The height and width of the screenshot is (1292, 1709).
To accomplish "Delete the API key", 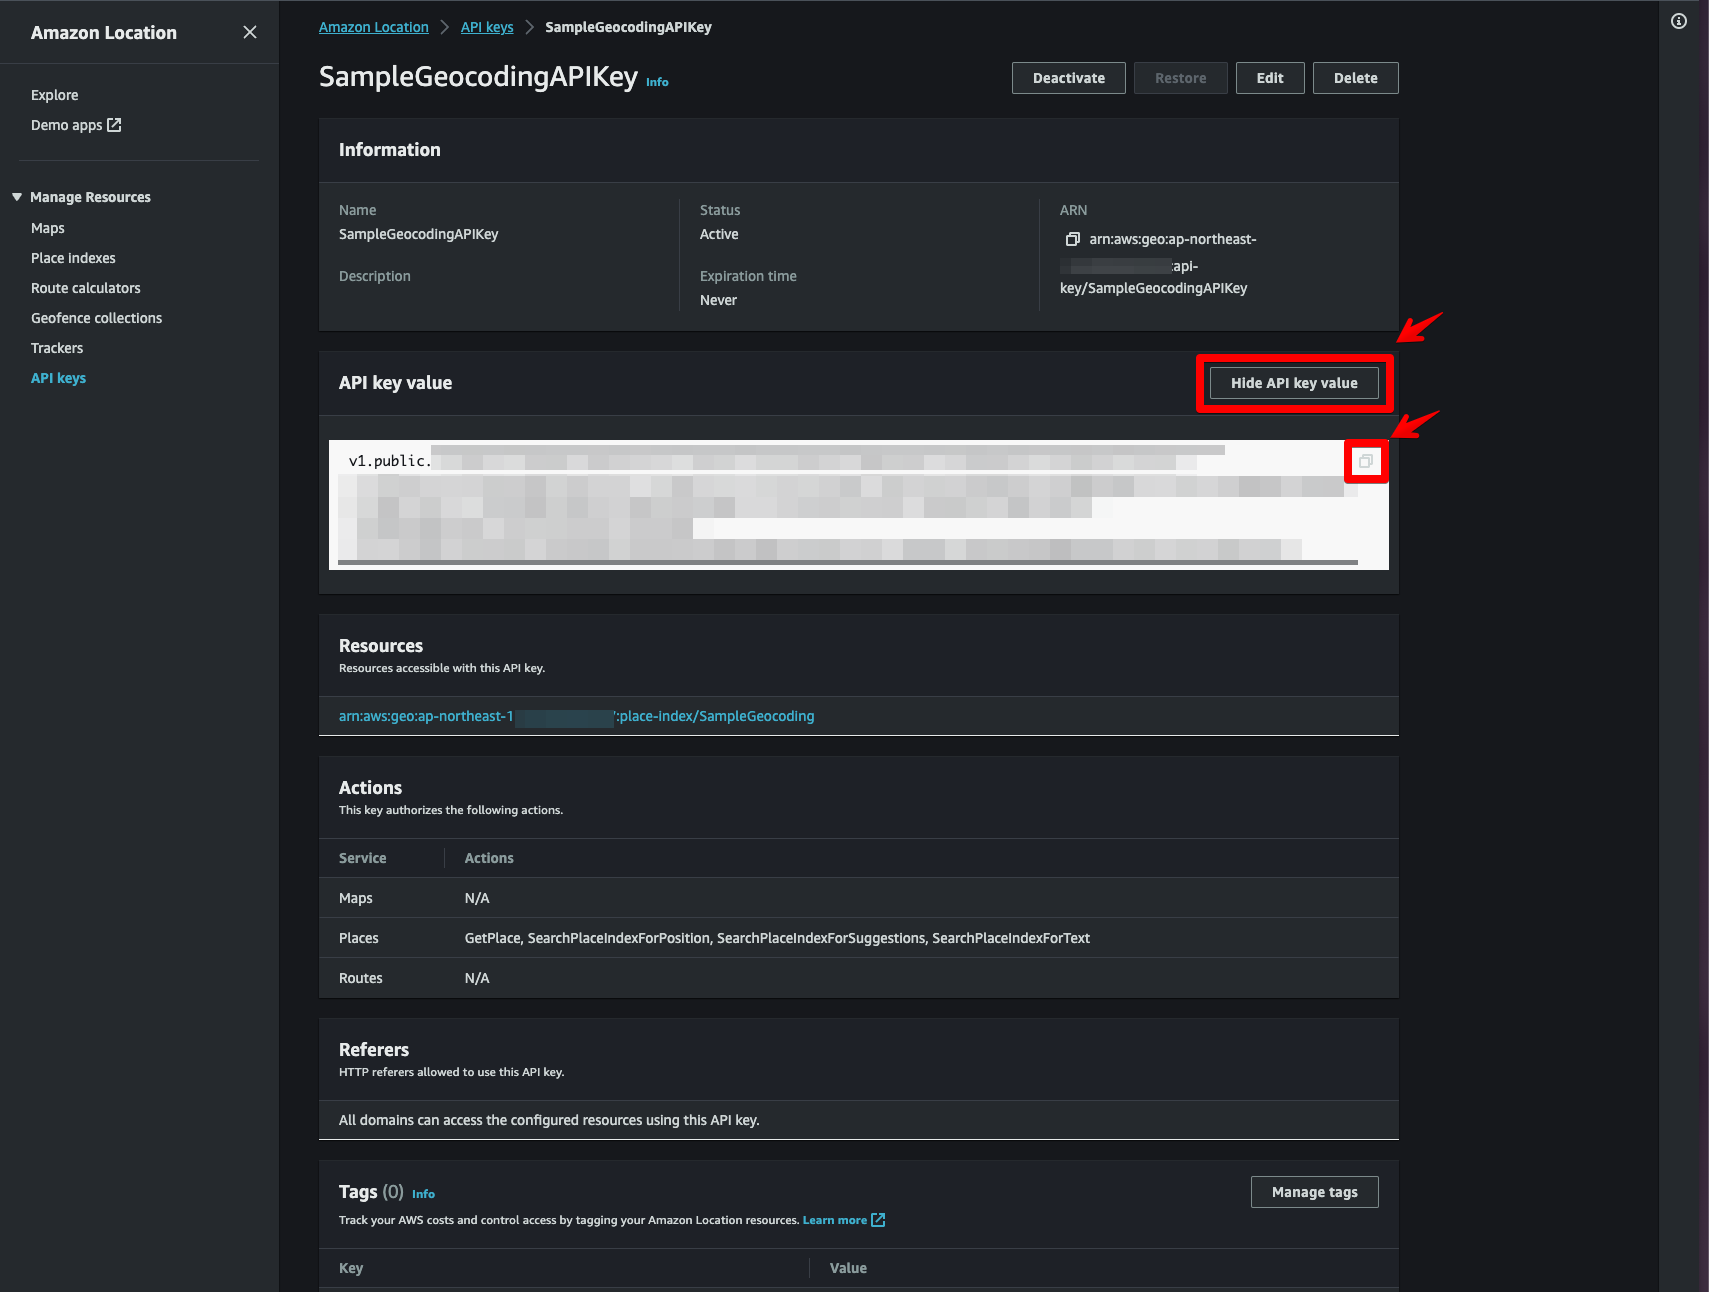I will point(1356,78).
